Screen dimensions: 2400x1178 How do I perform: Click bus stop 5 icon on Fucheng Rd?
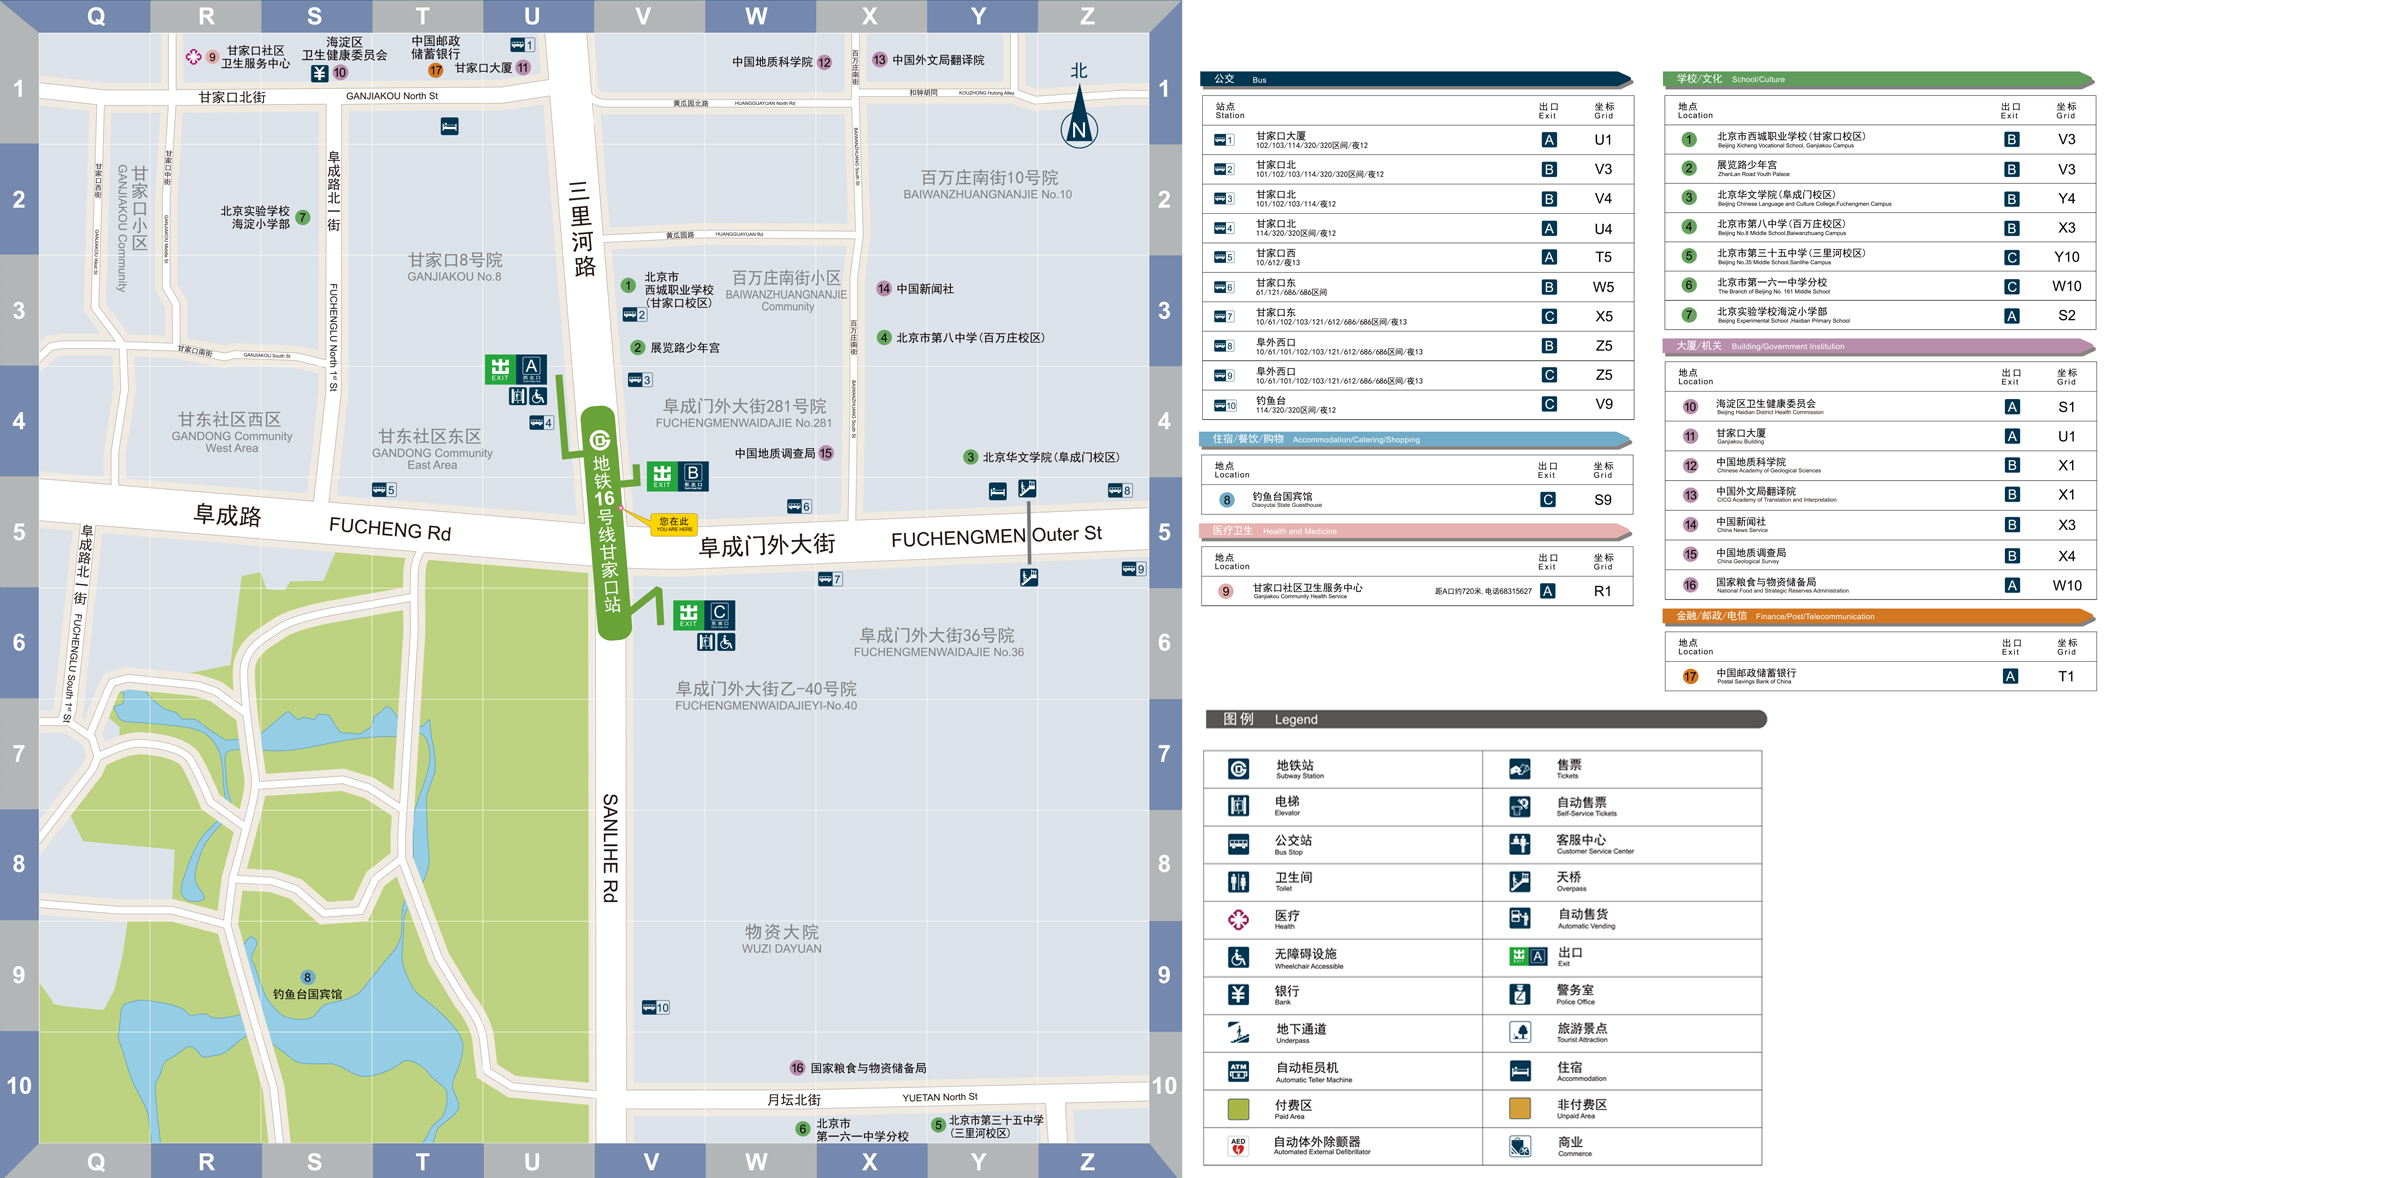click(x=384, y=490)
